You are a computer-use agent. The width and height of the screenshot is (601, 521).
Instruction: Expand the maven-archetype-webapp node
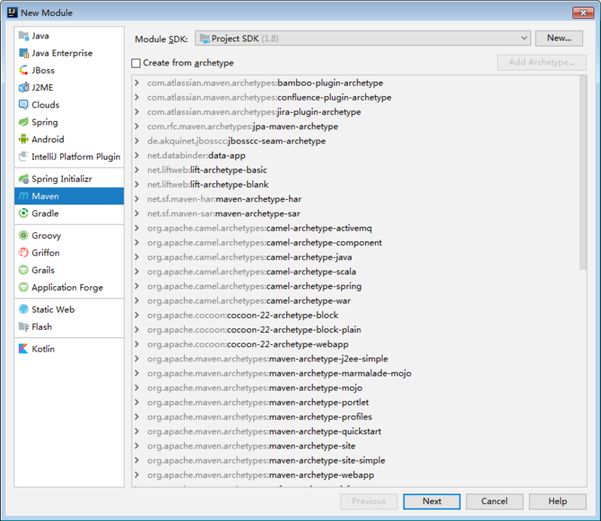136,475
